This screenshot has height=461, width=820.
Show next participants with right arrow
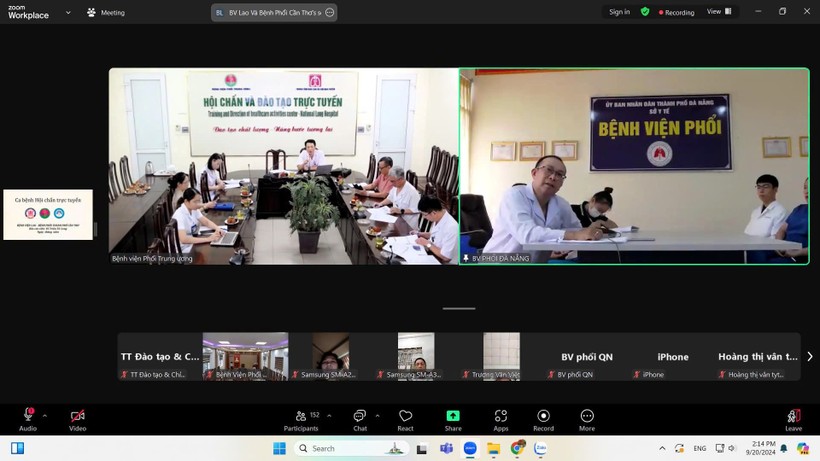click(809, 356)
